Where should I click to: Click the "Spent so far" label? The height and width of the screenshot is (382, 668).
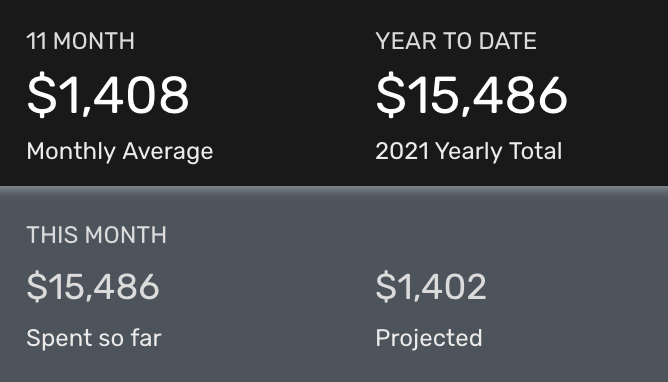point(94,338)
